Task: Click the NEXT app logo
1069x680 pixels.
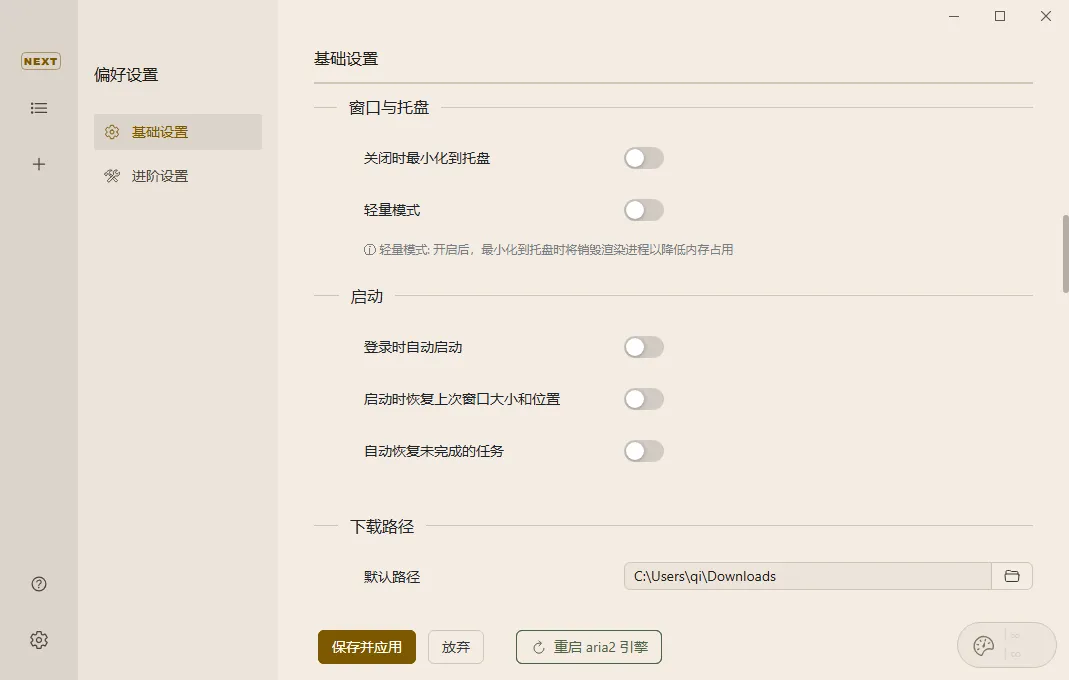Action: [40, 61]
